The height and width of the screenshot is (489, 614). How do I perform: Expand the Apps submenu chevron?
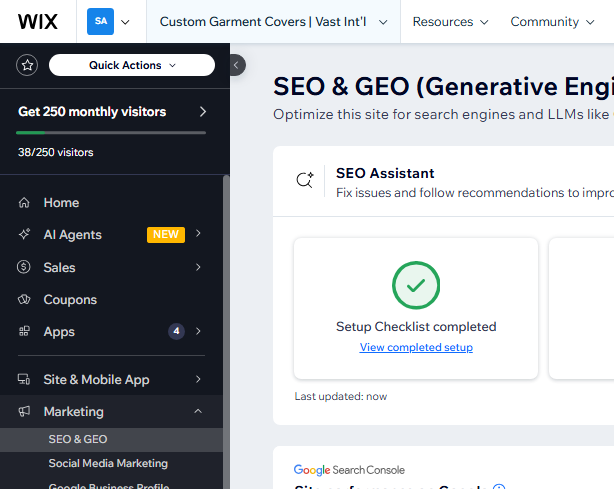click(198, 331)
